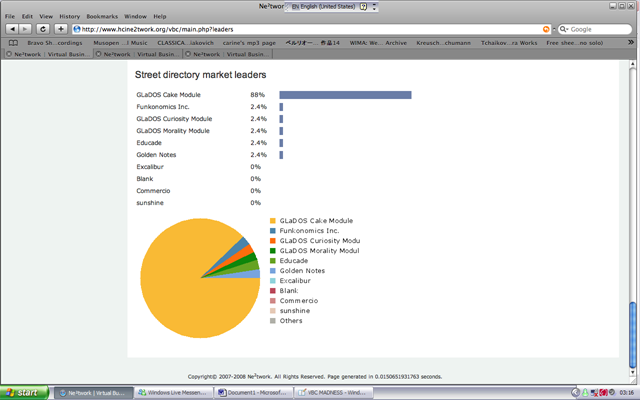Add a bookmark with the plus button
Viewport: 640px width, 400px height.
(x=61, y=29)
